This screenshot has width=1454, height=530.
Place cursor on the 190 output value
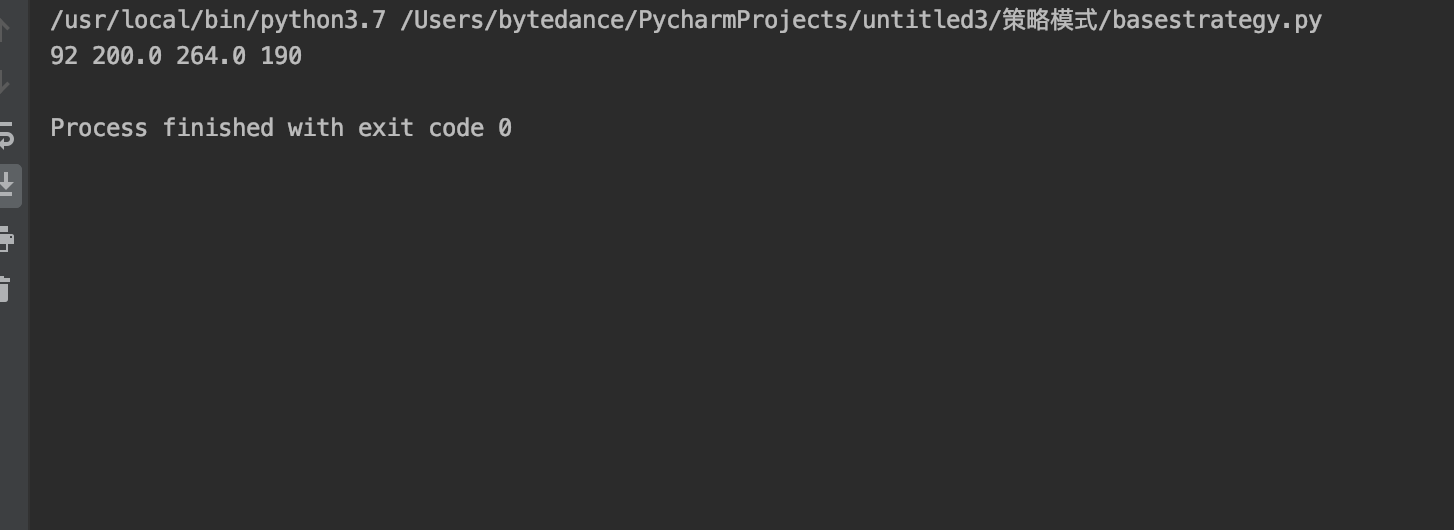(281, 56)
